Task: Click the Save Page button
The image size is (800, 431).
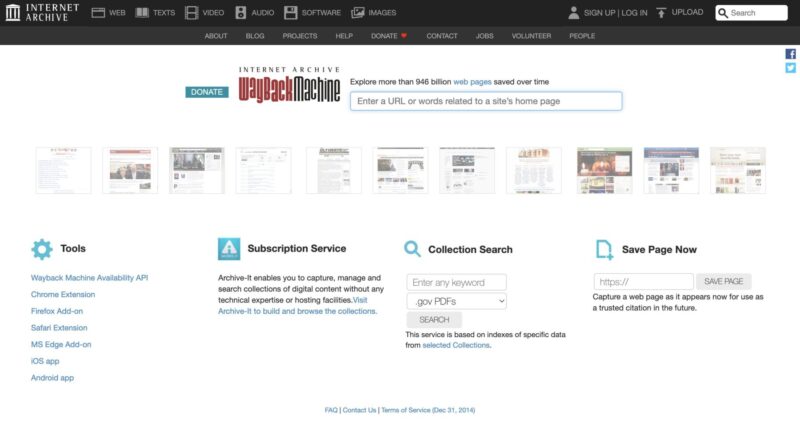Action: (725, 282)
